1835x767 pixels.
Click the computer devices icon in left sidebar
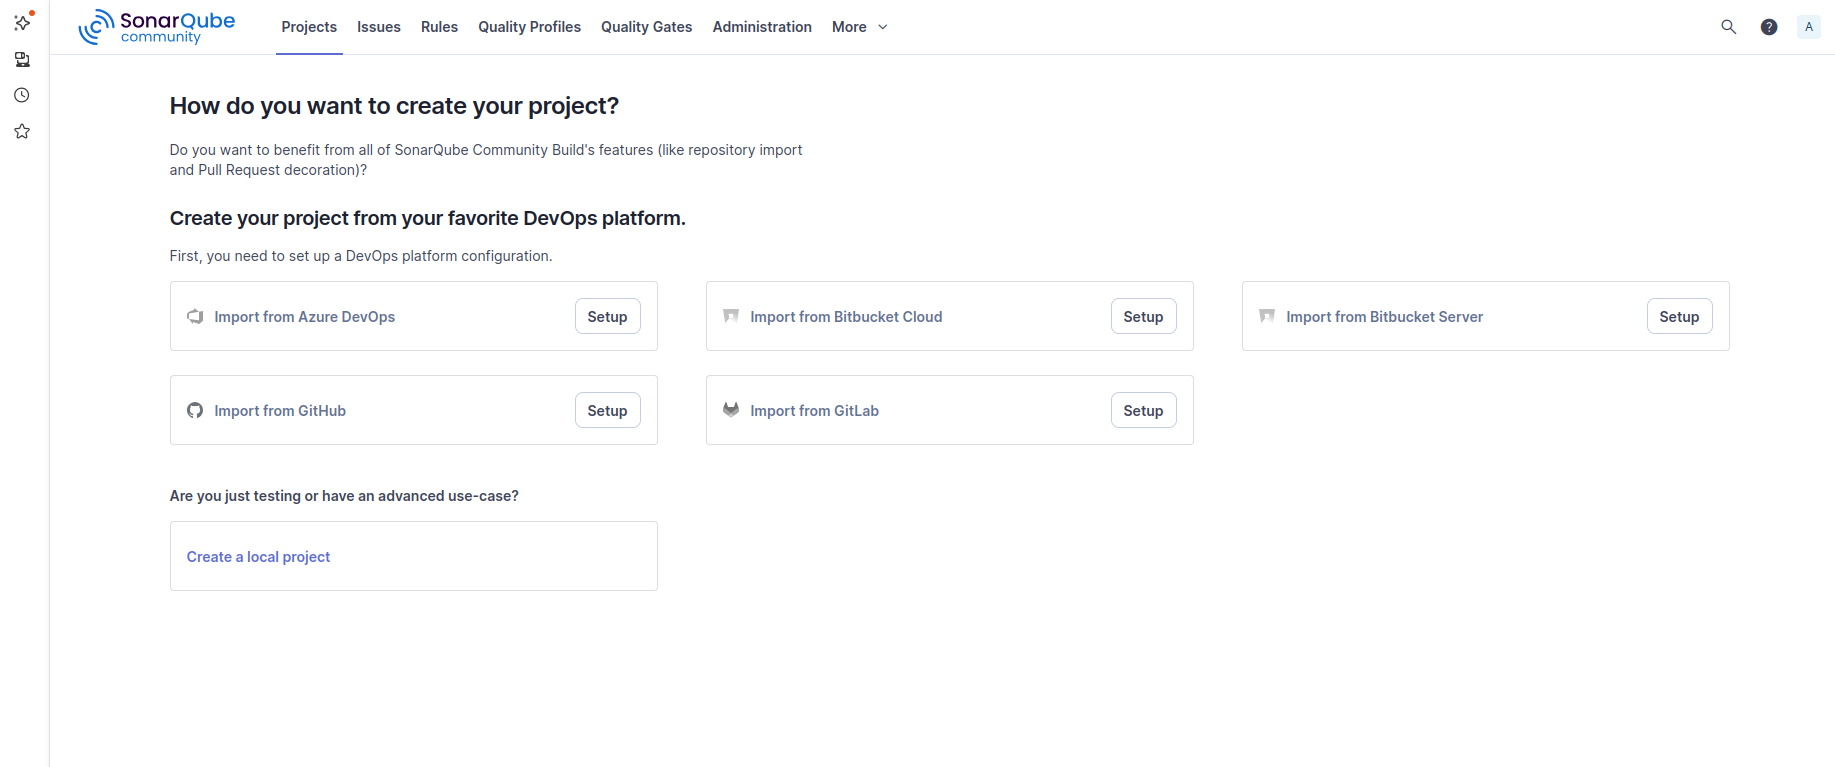coord(22,60)
